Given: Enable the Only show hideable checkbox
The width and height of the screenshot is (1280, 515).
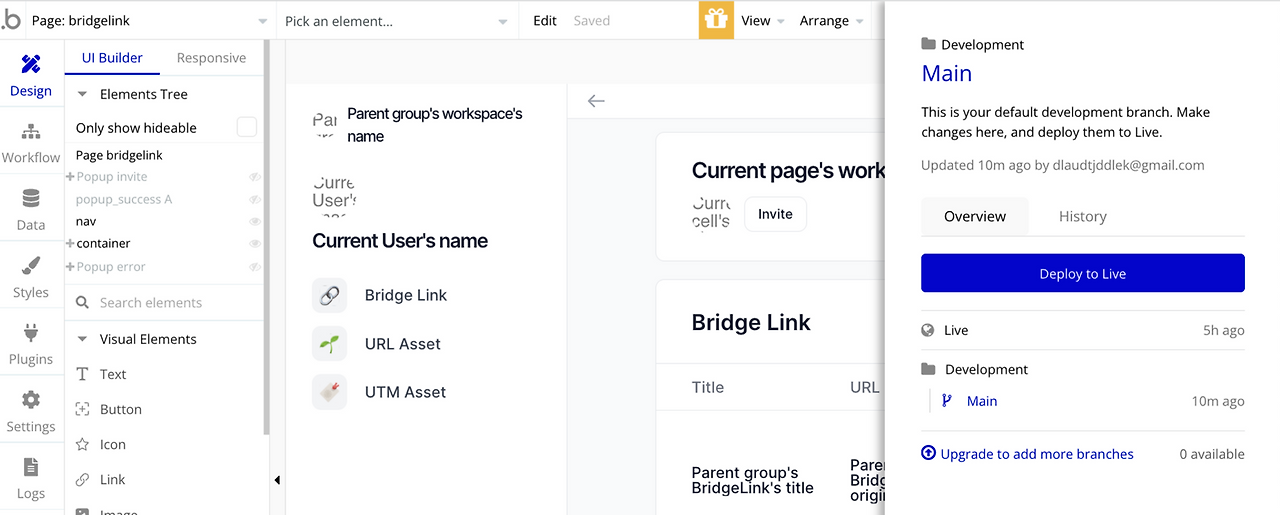Looking at the screenshot, I should coord(246,127).
